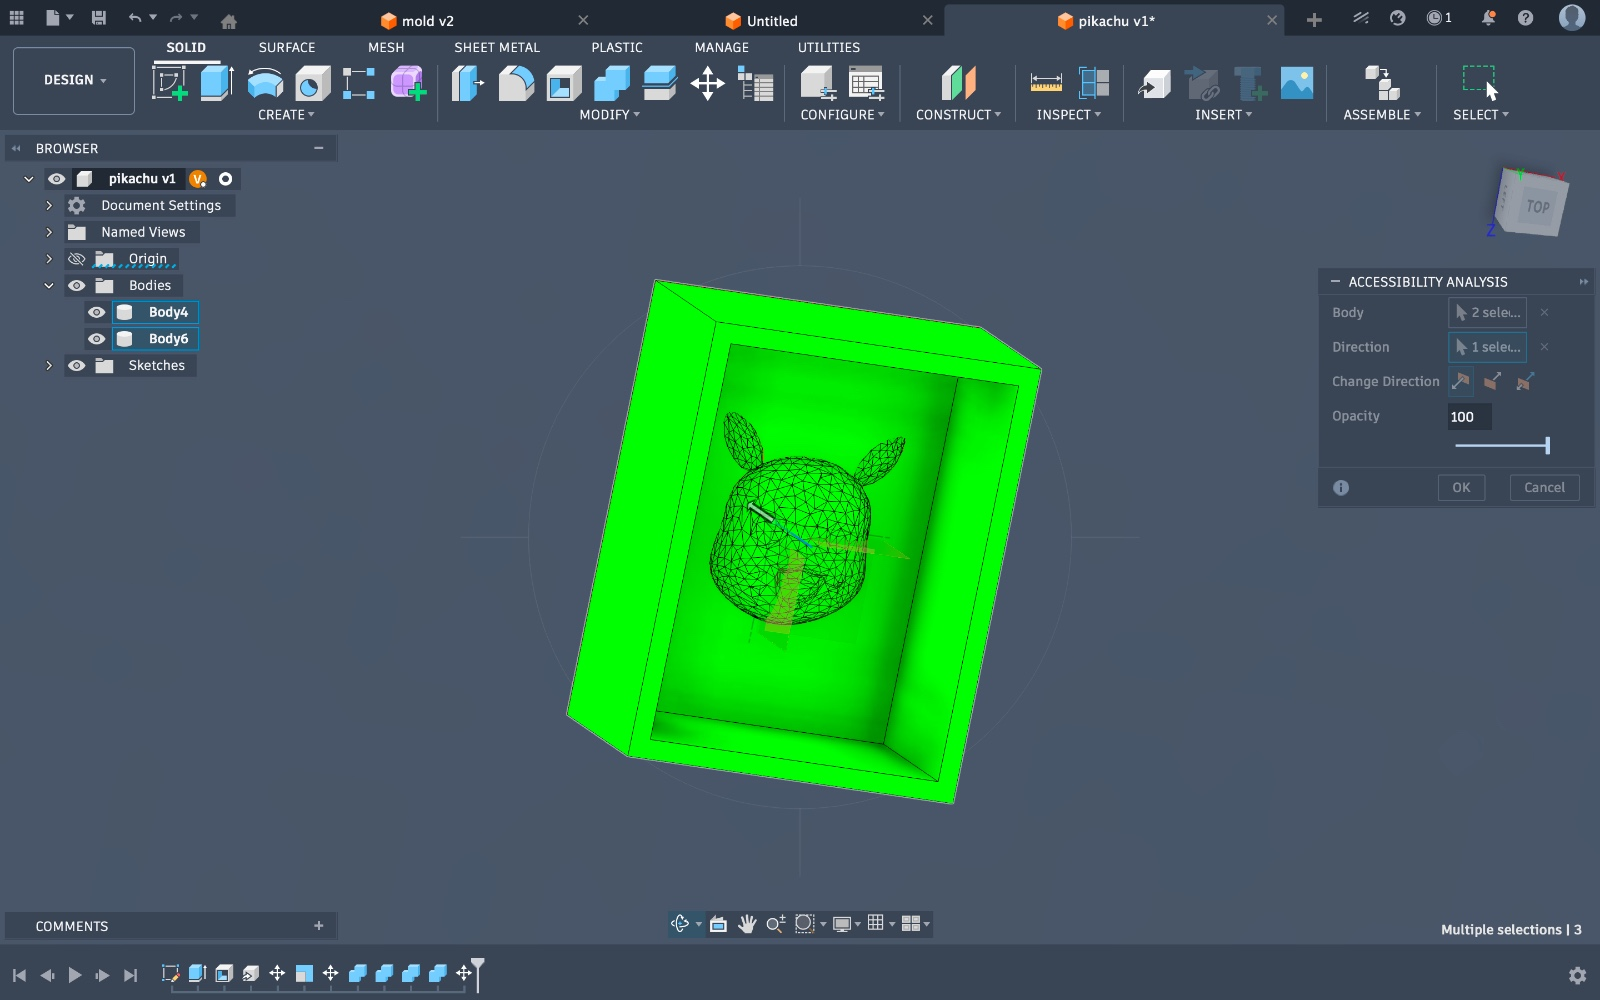This screenshot has width=1600, height=1000.
Task: Open timeline settings gear
Action: (x=1578, y=975)
